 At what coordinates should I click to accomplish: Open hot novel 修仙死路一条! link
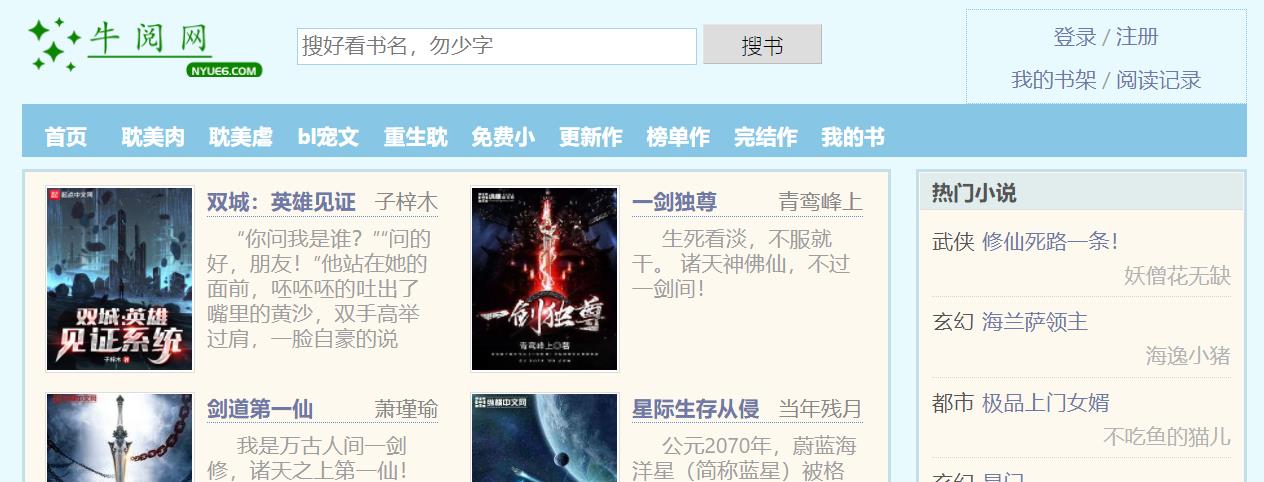(1051, 241)
